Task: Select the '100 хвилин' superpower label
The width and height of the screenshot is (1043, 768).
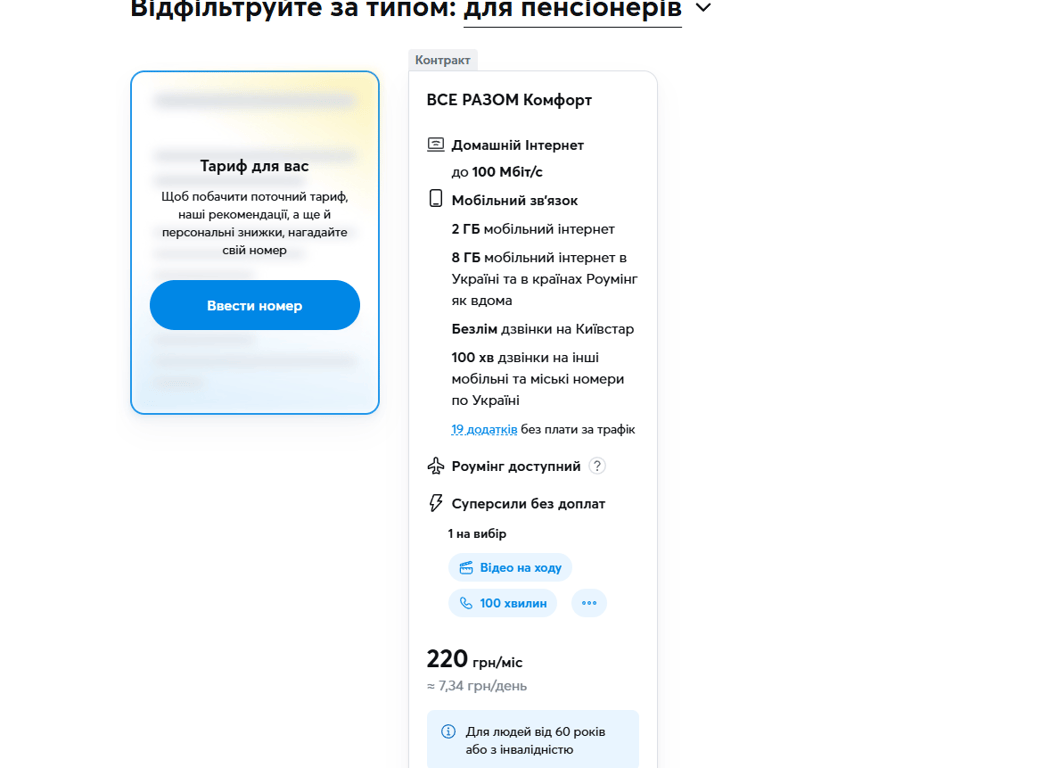Action: pyautogui.click(x=513, y=603)
